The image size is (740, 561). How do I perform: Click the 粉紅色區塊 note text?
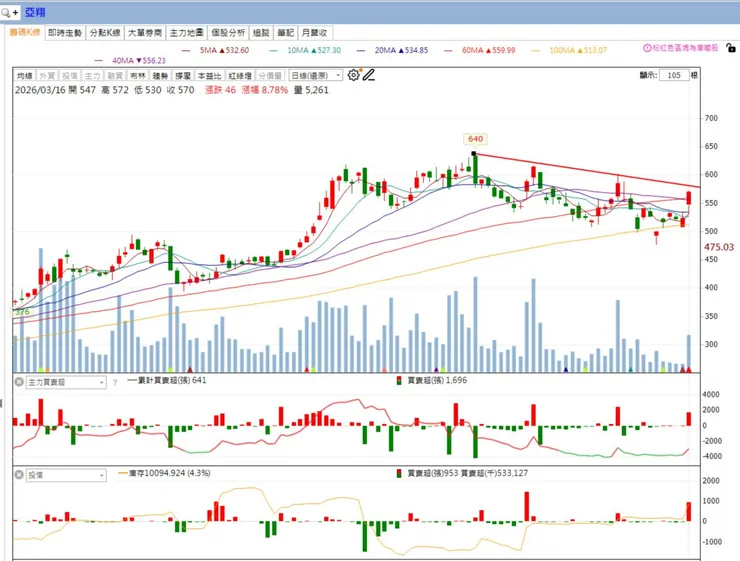685,48
